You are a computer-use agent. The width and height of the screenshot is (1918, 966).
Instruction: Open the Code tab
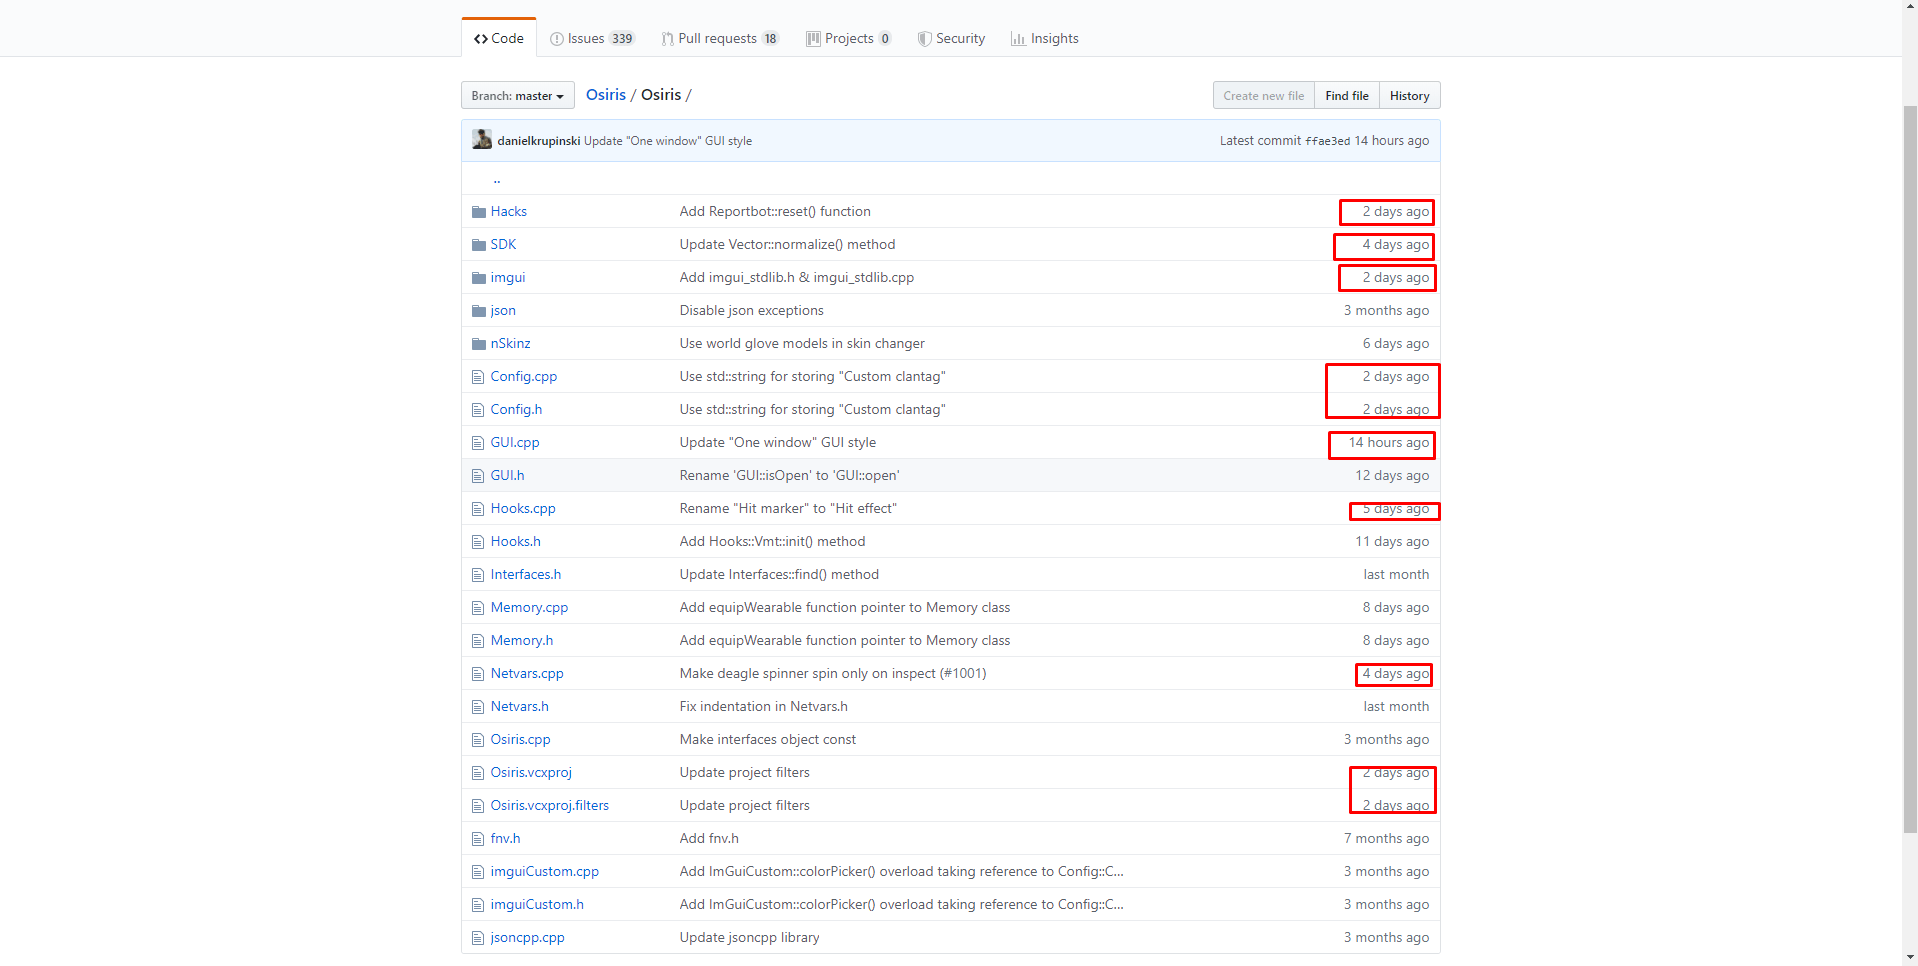click(x=499, y=38)
